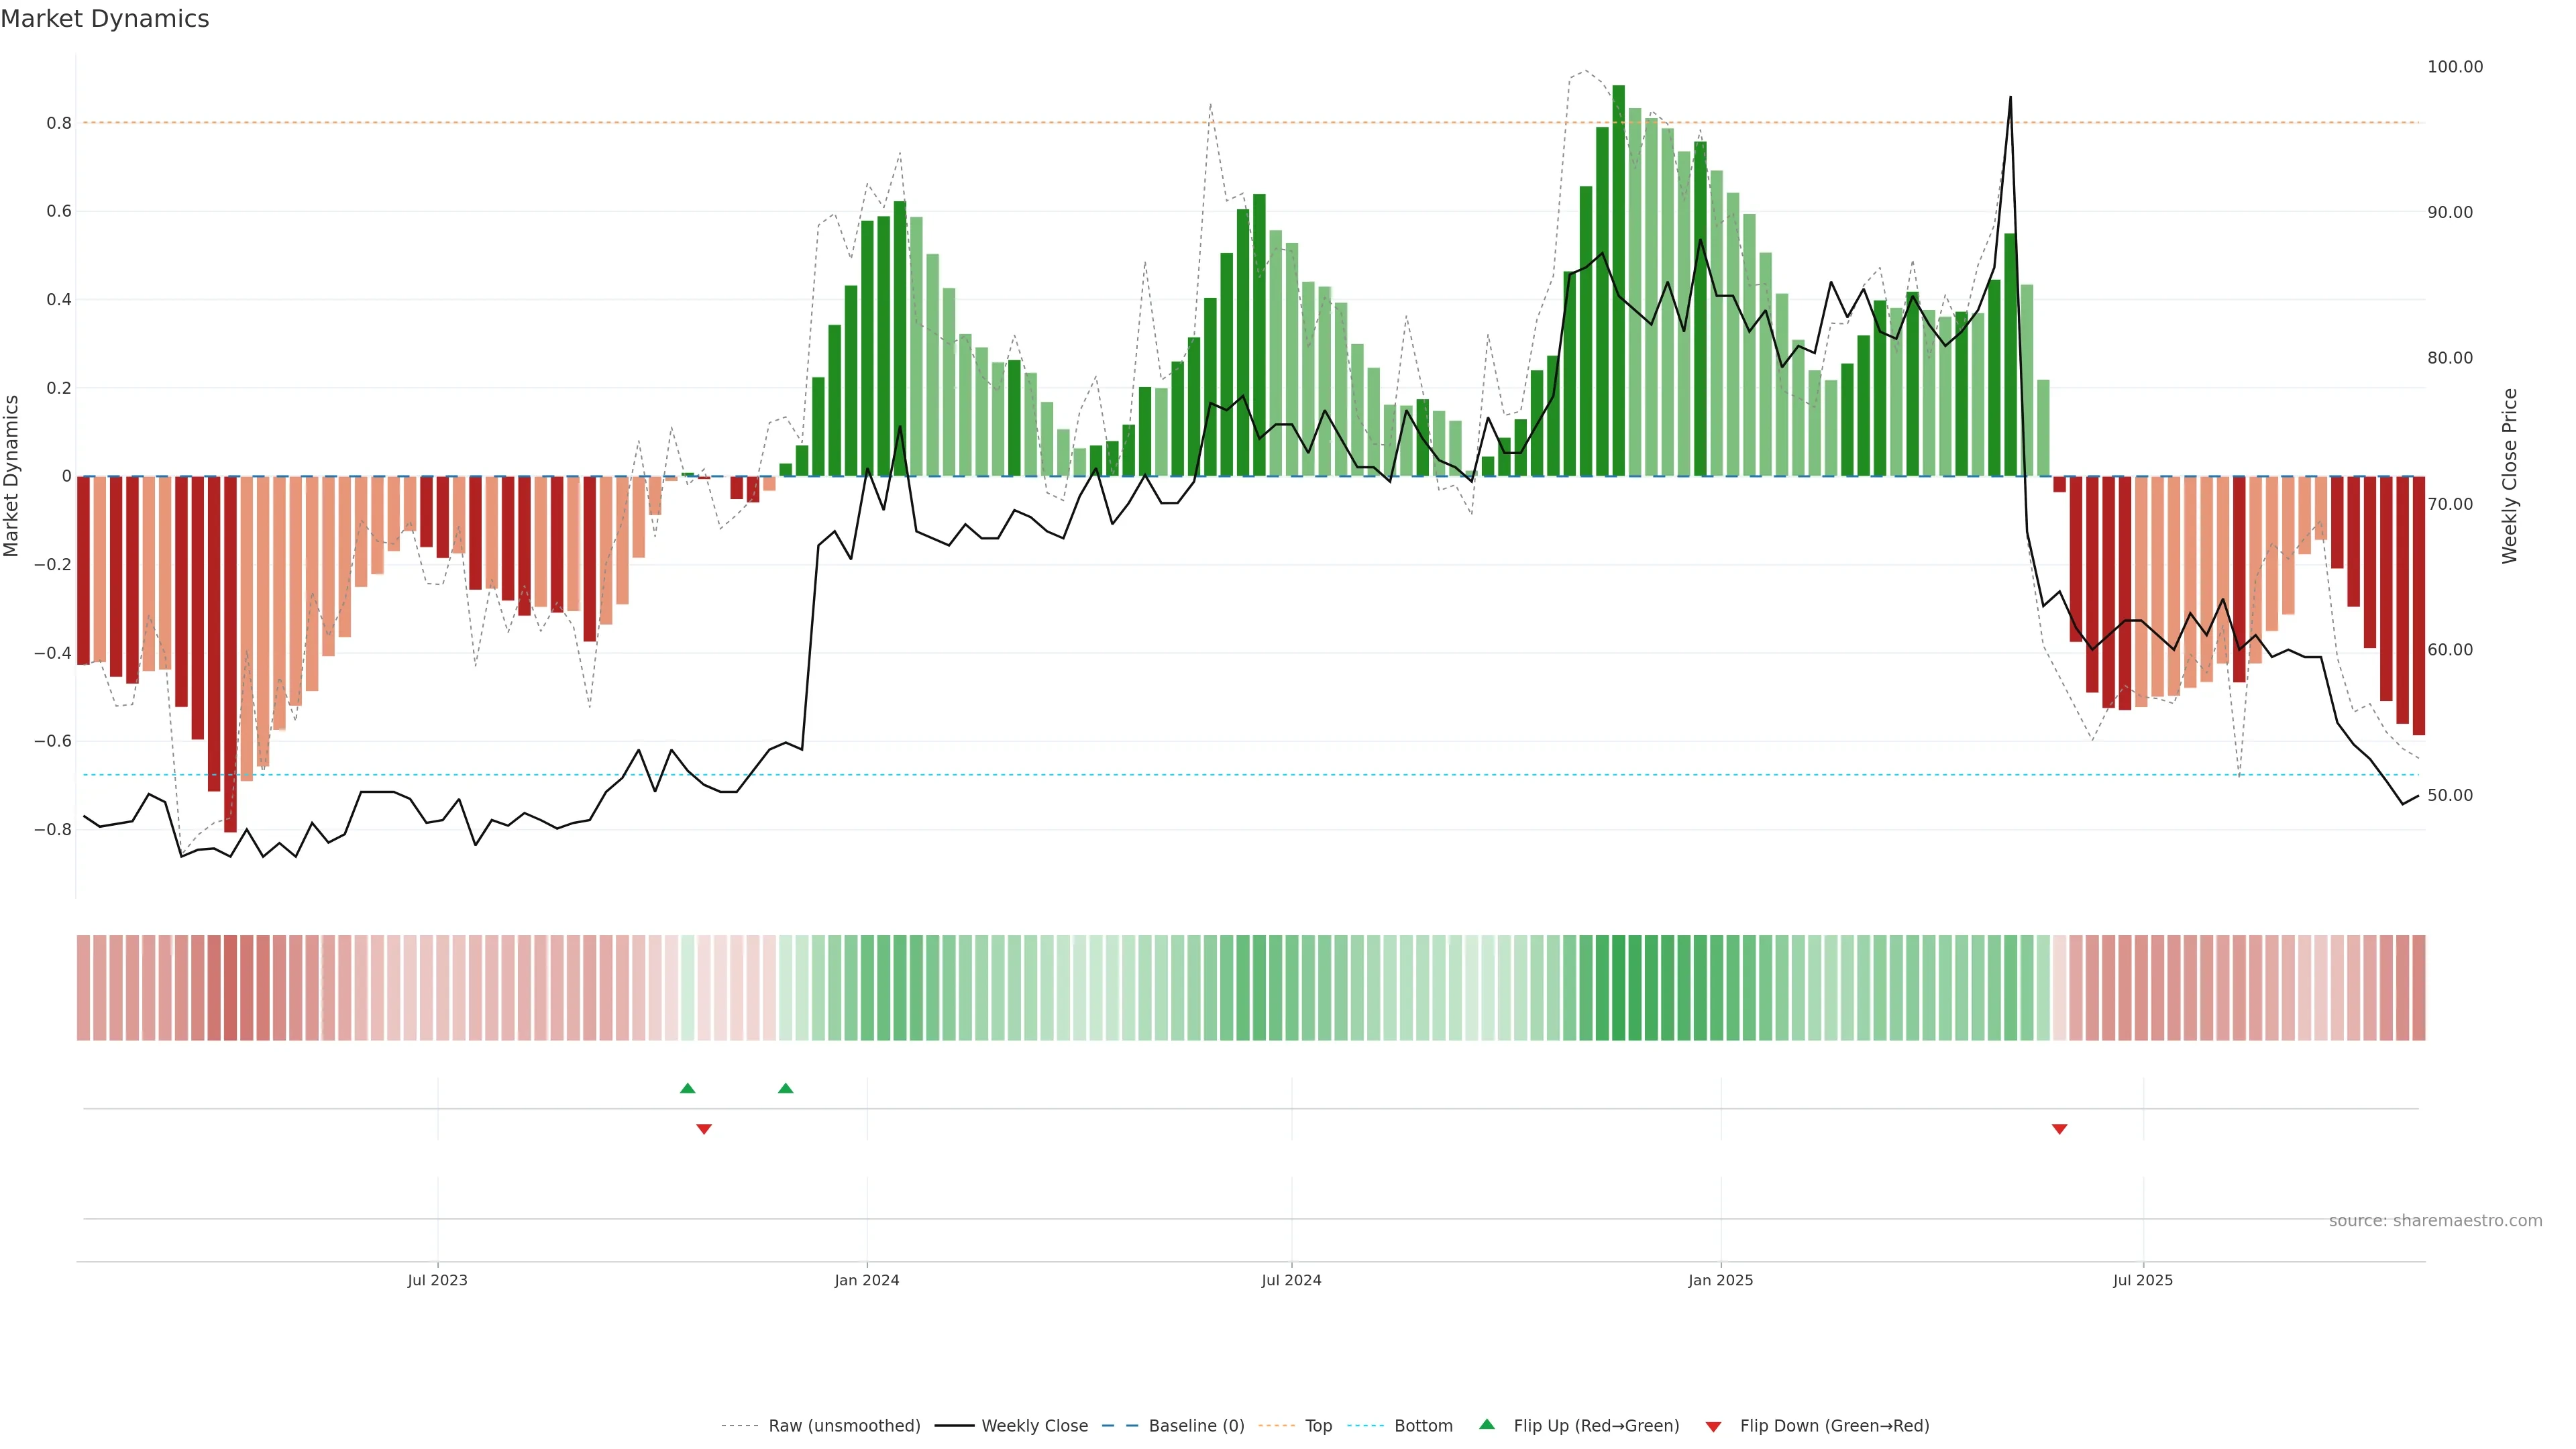2576x1449 pixels.
Task: Click the first green Flip Up triangle marker
Action: (687, 1088)
